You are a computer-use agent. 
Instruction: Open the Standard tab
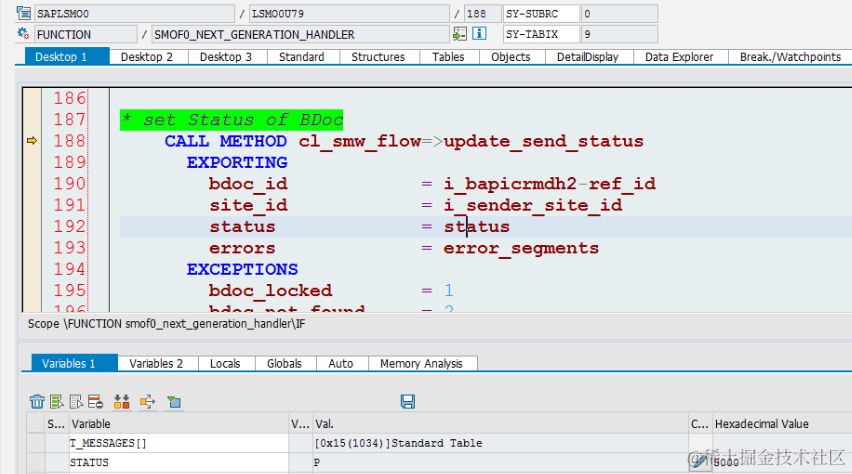302,57
